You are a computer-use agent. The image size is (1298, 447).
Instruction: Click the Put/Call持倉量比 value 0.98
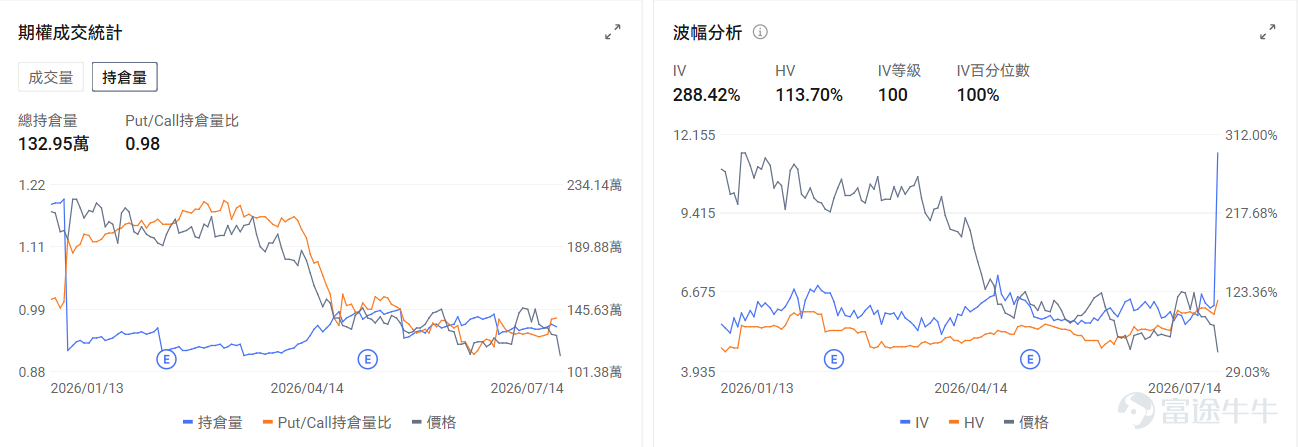click(142, 144)
